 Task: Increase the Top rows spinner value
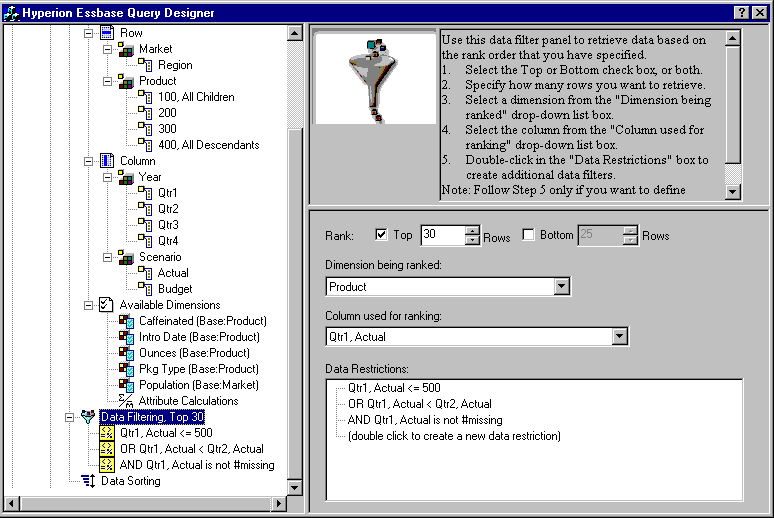click(x=473, y=230)
